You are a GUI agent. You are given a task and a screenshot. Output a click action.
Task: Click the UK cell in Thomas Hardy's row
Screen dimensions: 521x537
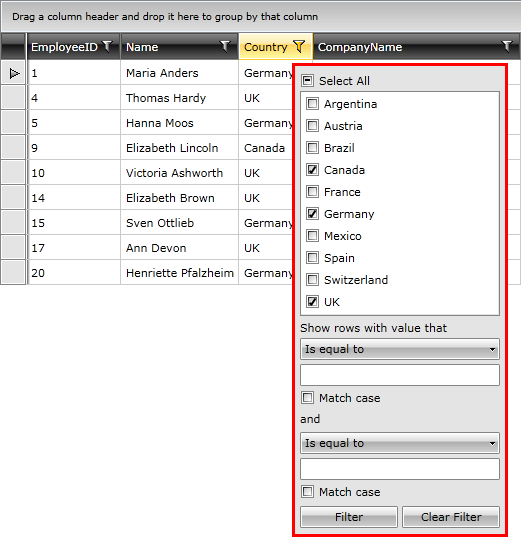click(x=266, y=98)
